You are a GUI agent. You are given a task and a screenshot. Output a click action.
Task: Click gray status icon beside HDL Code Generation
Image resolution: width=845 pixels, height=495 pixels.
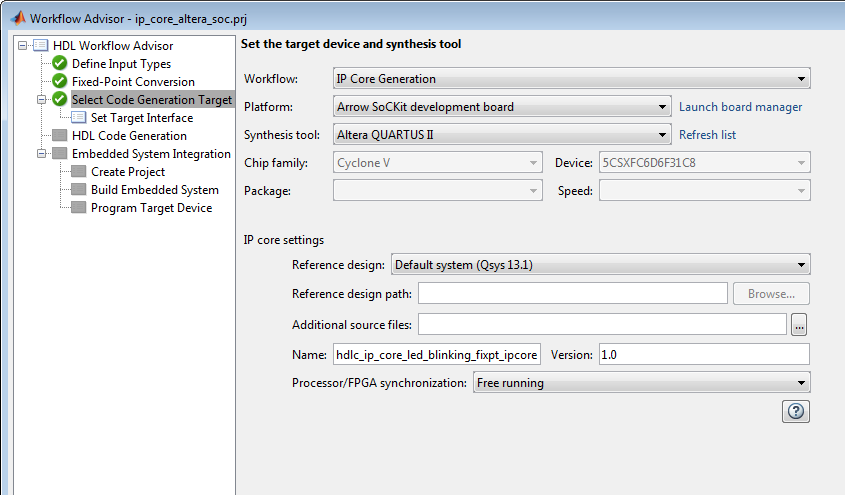(x=60, y=136)
